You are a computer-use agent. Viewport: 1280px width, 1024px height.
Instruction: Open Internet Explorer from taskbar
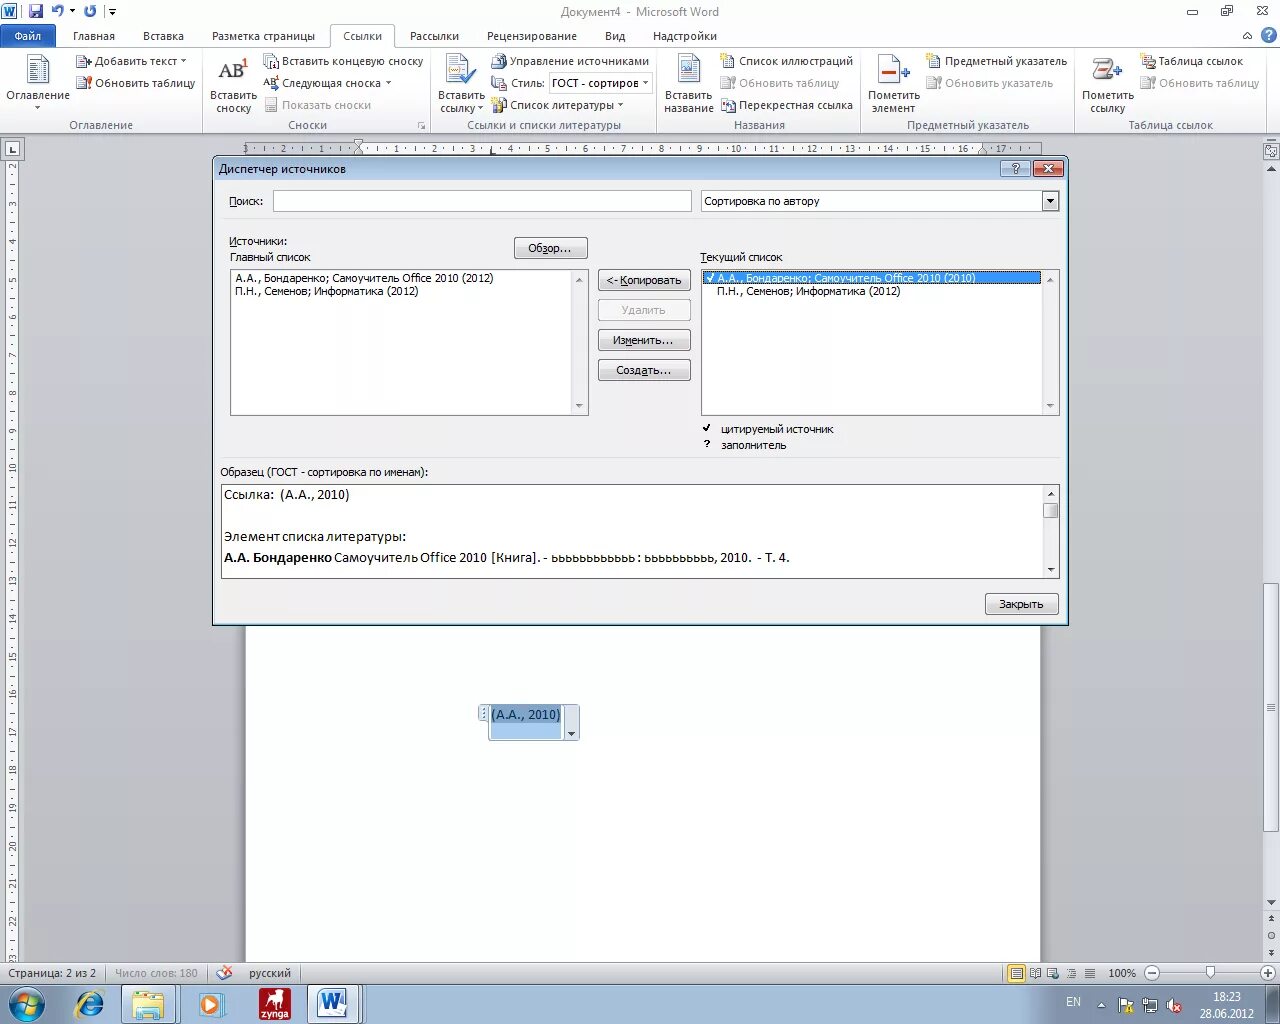click(x=90, y=1003)
